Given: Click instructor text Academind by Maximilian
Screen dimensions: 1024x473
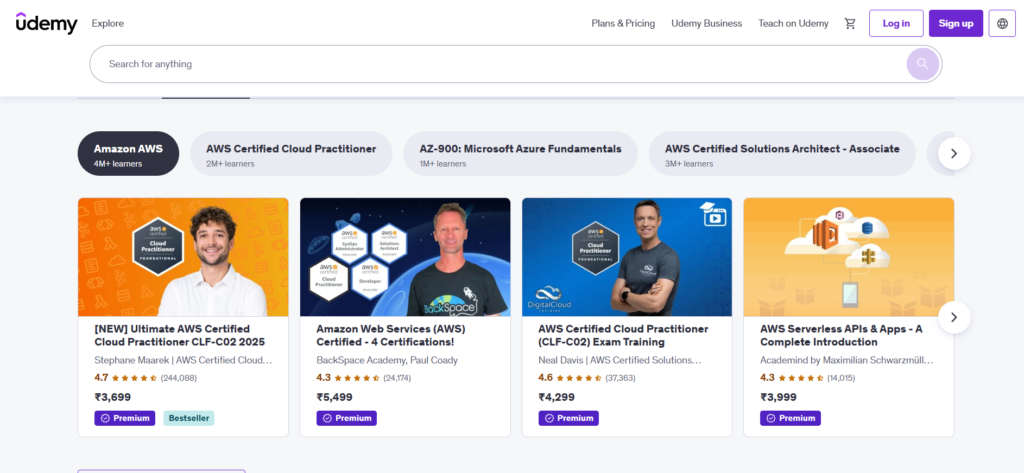Looking at the screenshot, I should tap(847, 360).
